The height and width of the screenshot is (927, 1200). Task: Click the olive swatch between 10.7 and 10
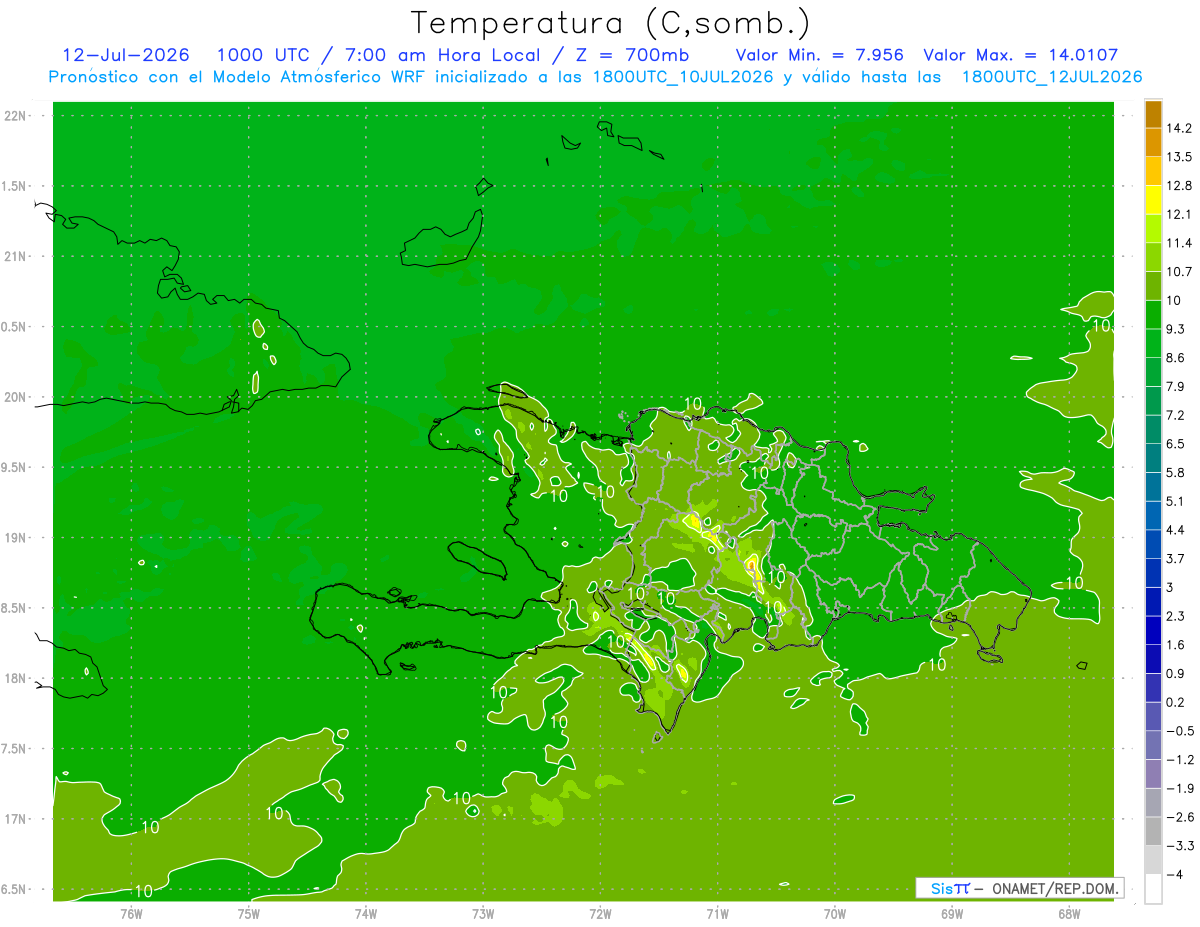click(x=1153, y=286)
